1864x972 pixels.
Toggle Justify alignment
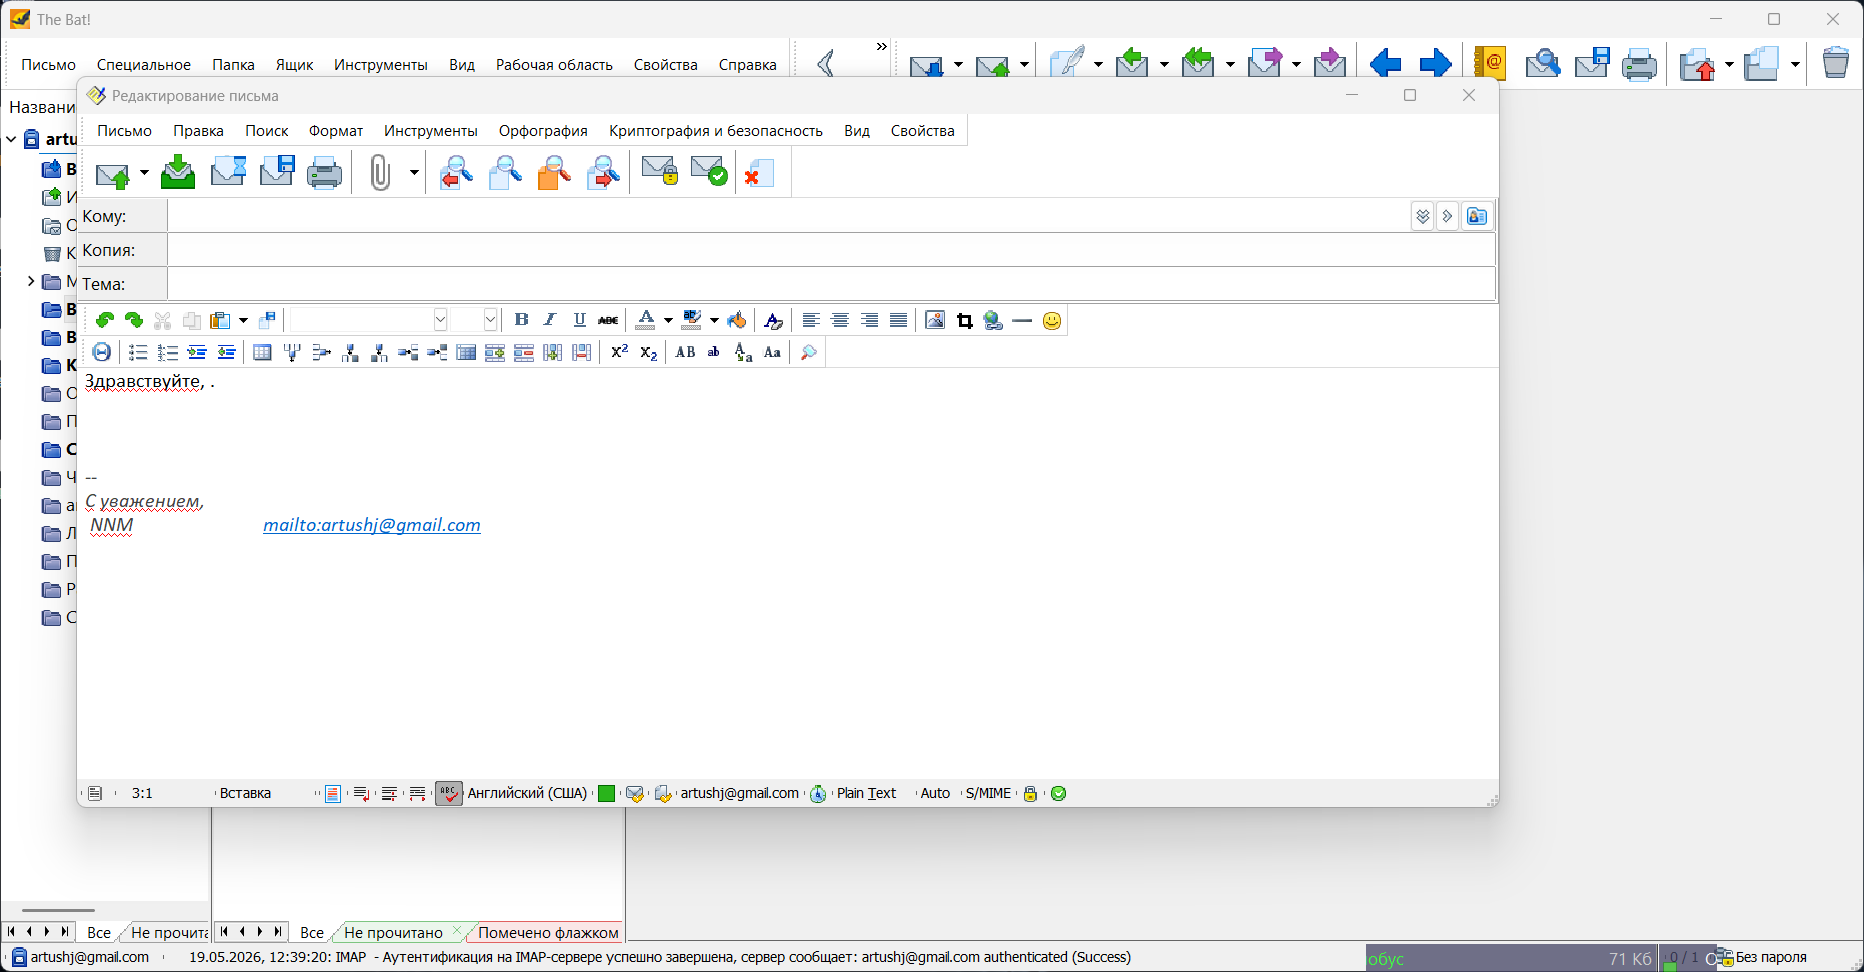coord(898,320)
